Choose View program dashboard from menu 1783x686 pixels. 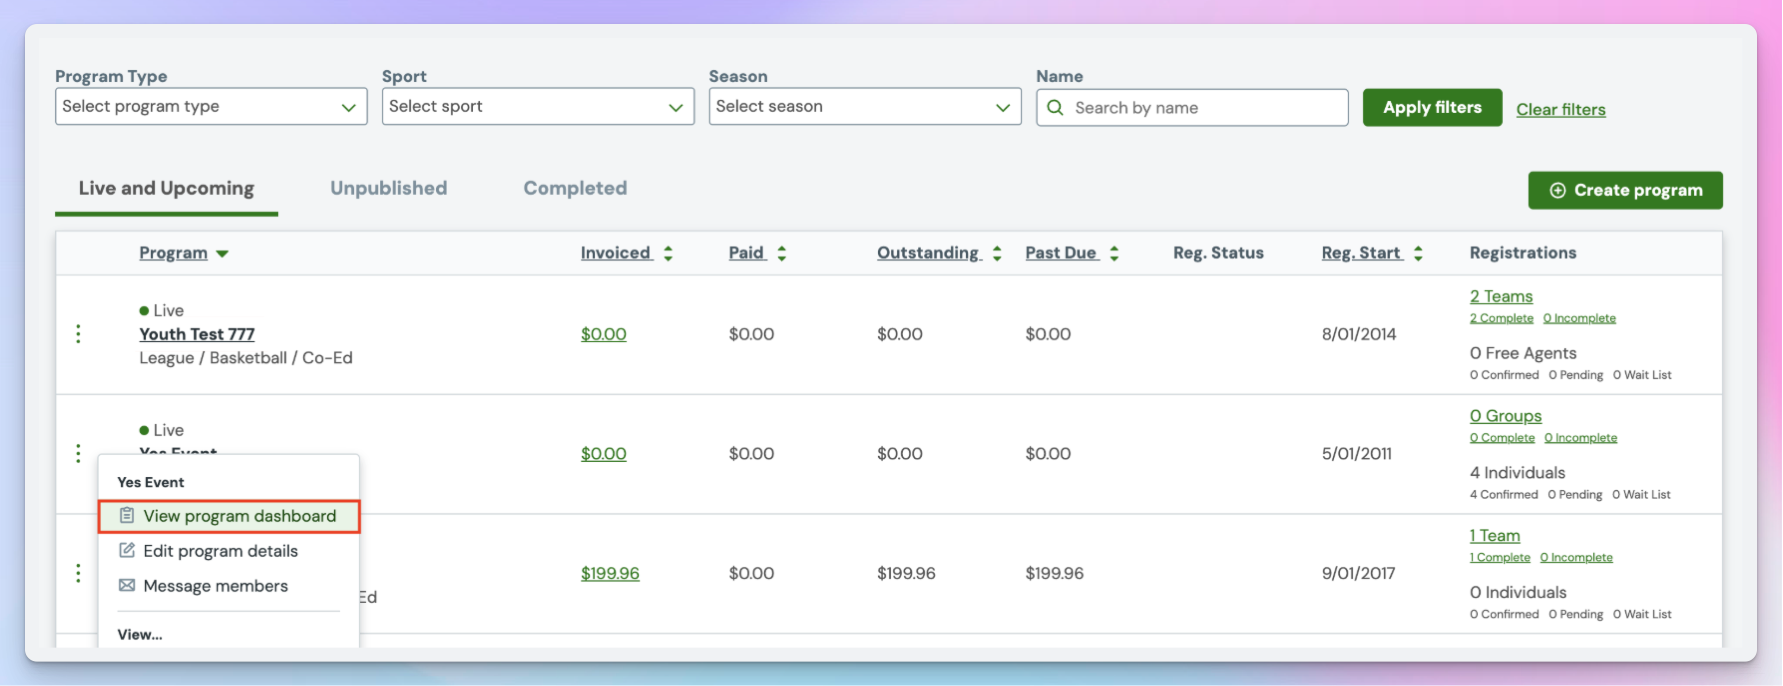click(229, 516)
